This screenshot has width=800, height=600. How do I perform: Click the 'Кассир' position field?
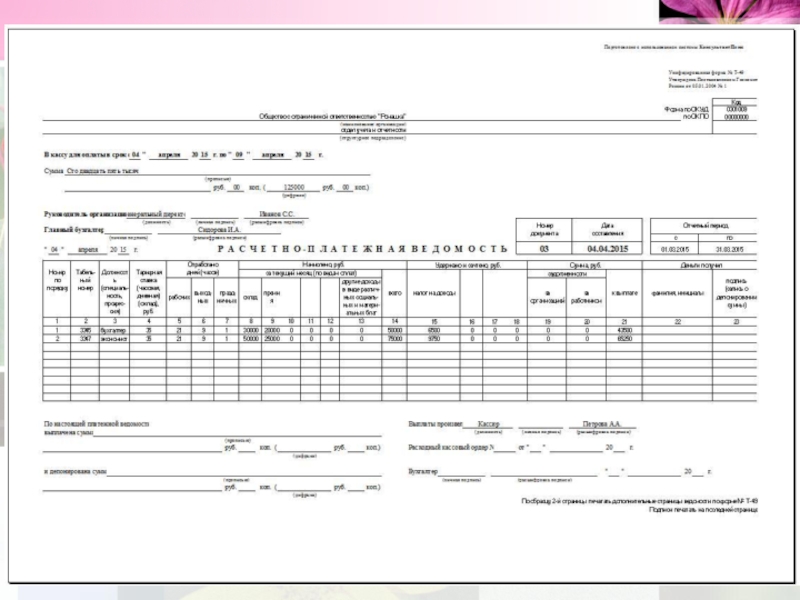488,424
